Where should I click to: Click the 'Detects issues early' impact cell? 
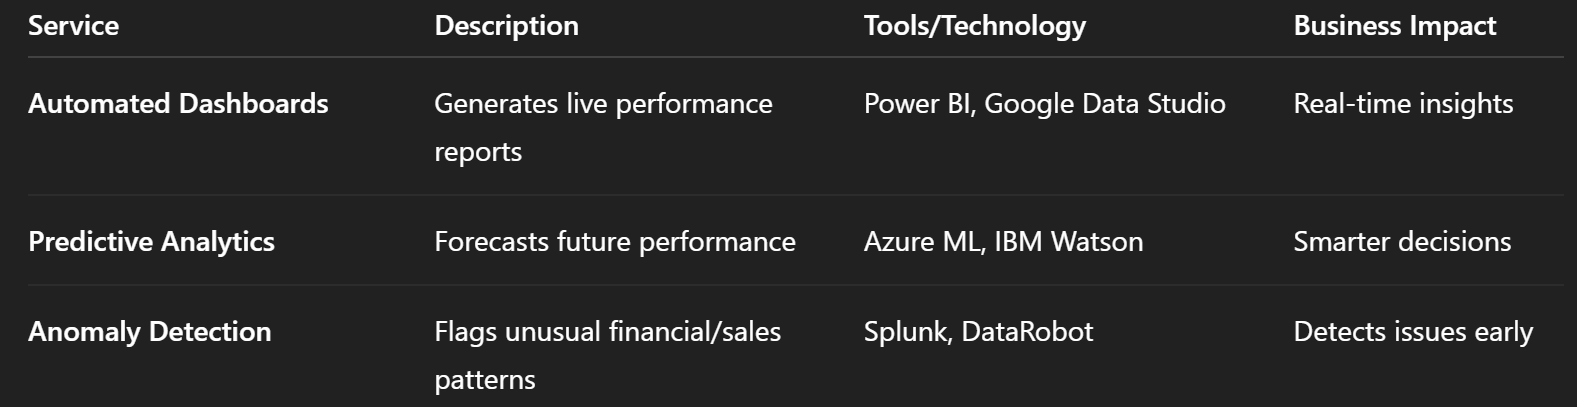point(1413,332)
